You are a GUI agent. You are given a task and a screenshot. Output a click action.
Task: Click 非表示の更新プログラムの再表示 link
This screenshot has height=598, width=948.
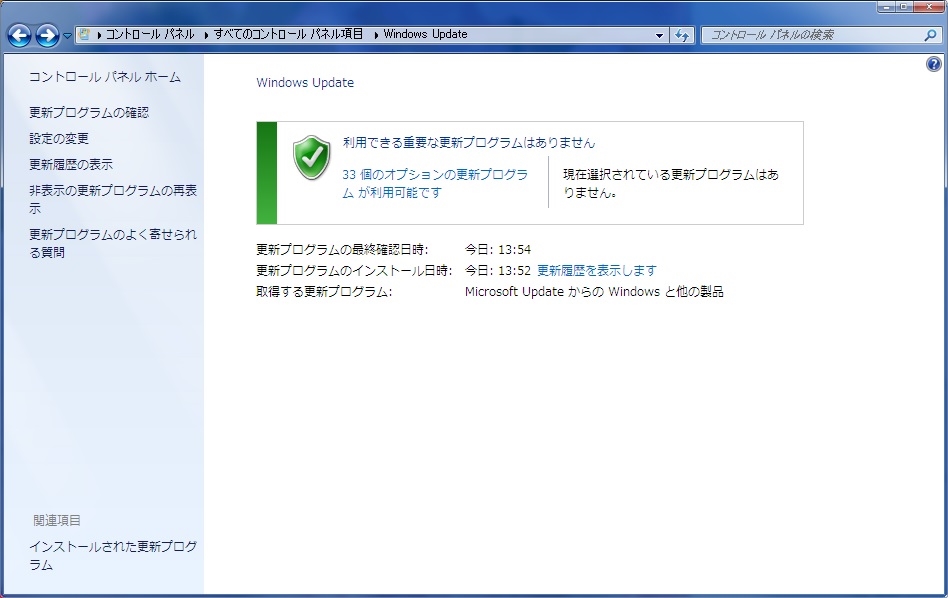coord(113,200)
